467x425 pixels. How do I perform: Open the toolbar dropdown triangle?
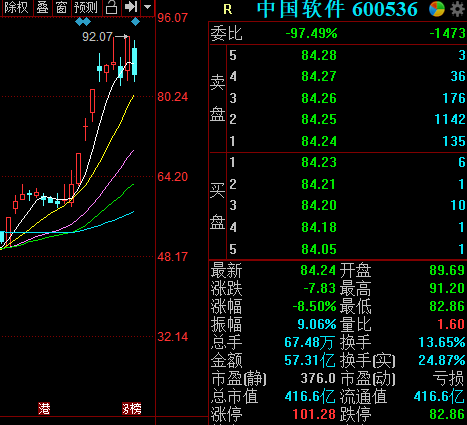[x=147, y=7]
